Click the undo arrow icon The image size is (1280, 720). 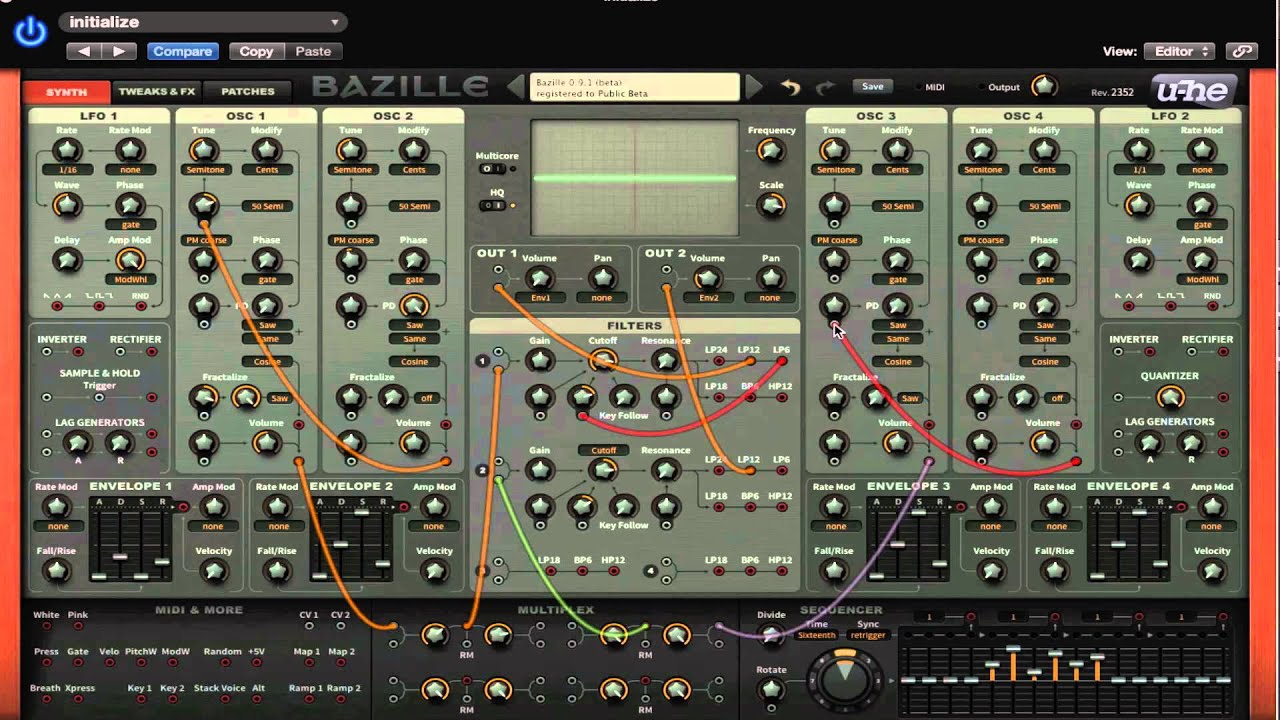tap(790, 88)
